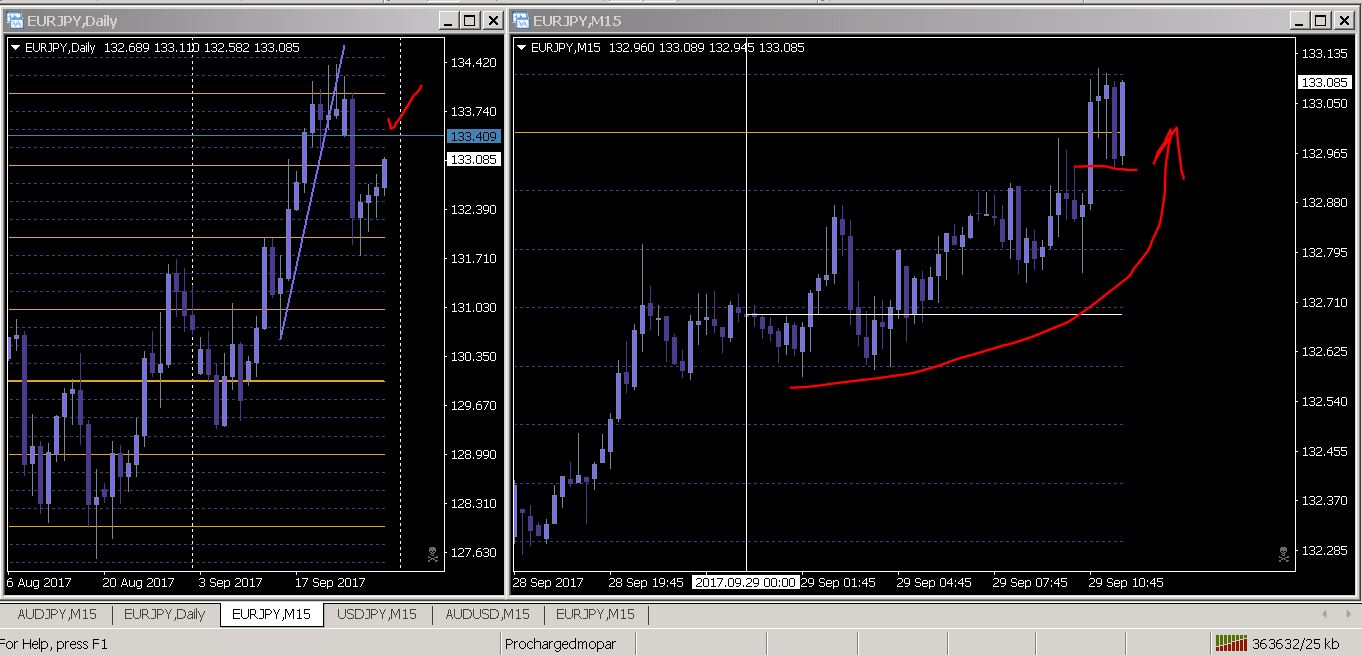Image resolution: width=1362 pixels, height=655 pixels.
Task: Click the 'For Help, press F1' status text
Action: click(53, 644)
